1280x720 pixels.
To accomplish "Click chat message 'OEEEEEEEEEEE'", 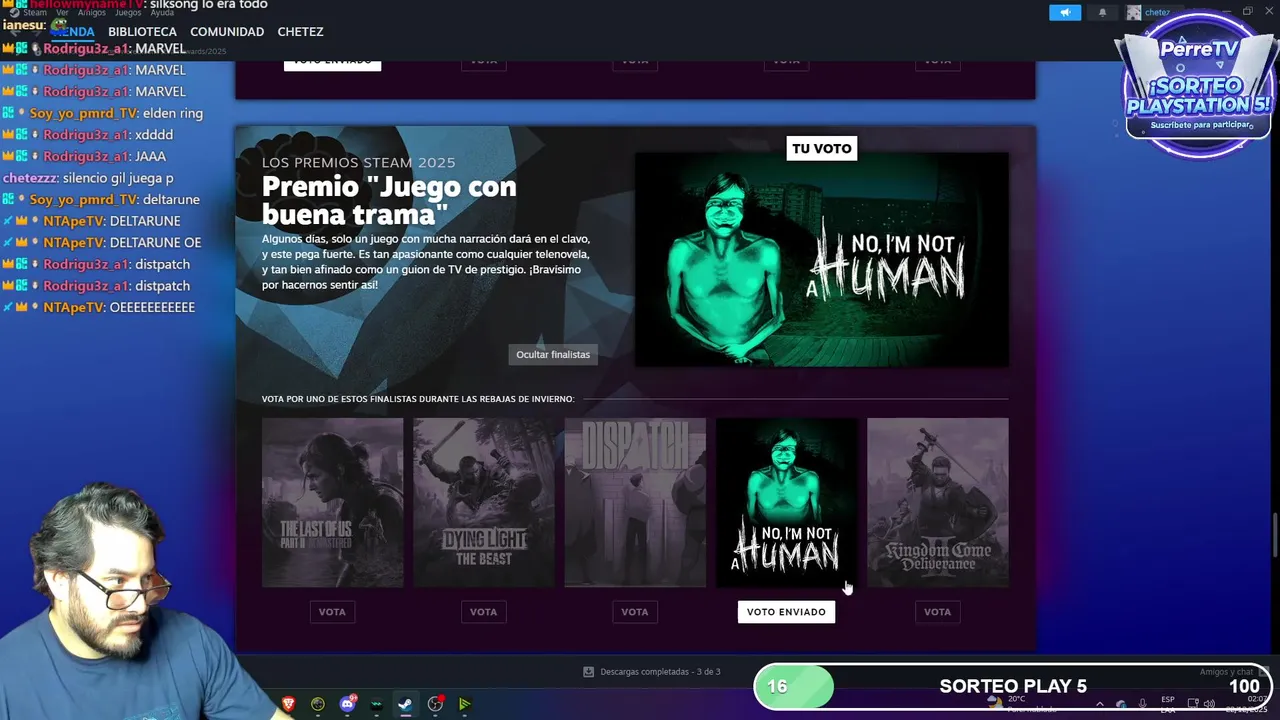I will coord(152,308).
